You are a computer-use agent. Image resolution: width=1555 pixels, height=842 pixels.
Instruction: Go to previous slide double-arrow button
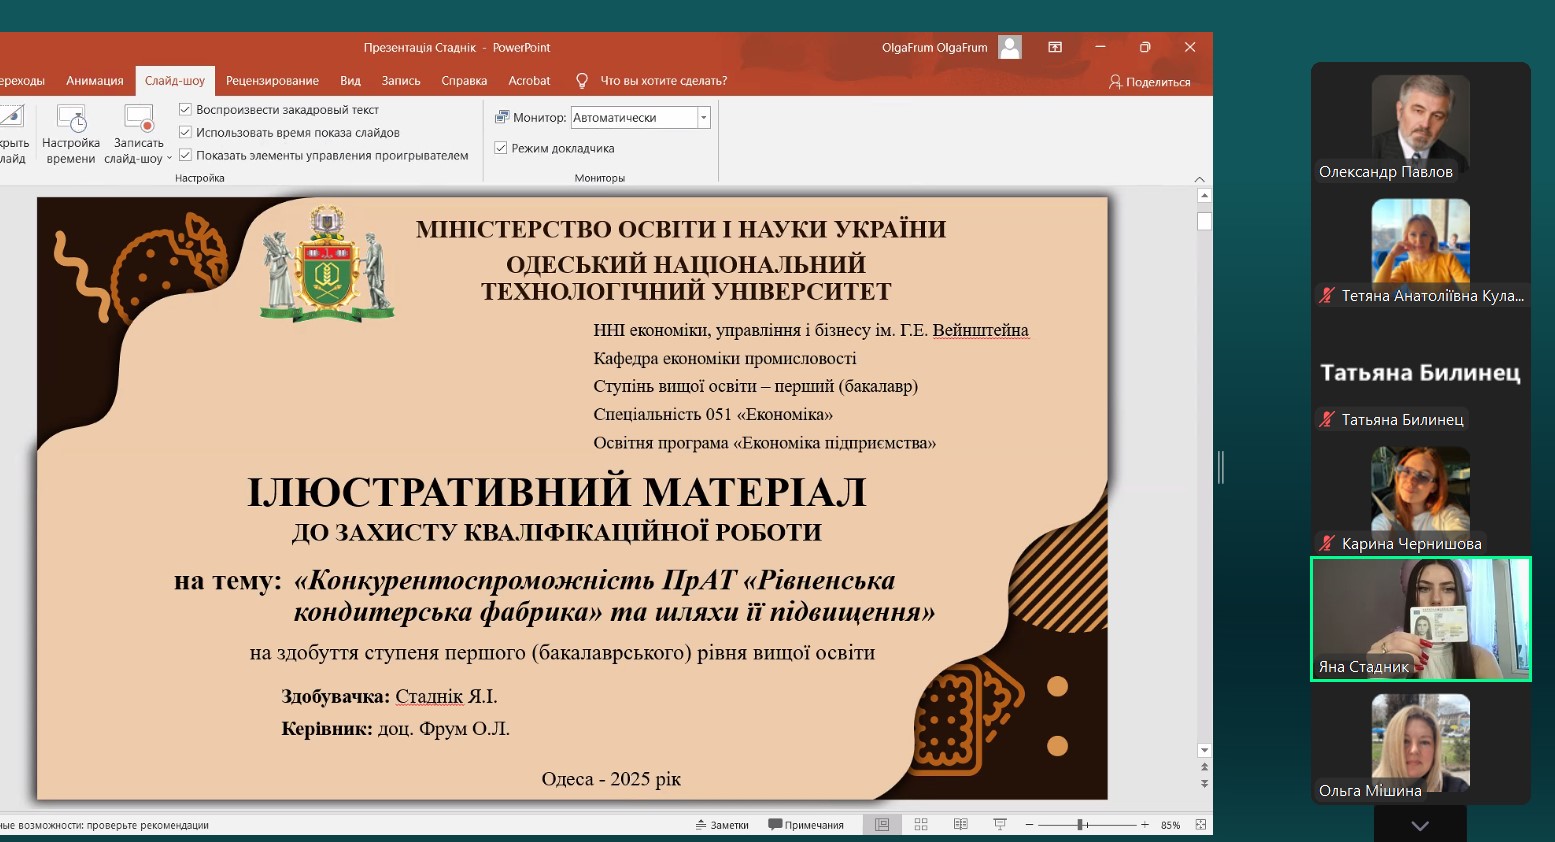coord(1204,768)
